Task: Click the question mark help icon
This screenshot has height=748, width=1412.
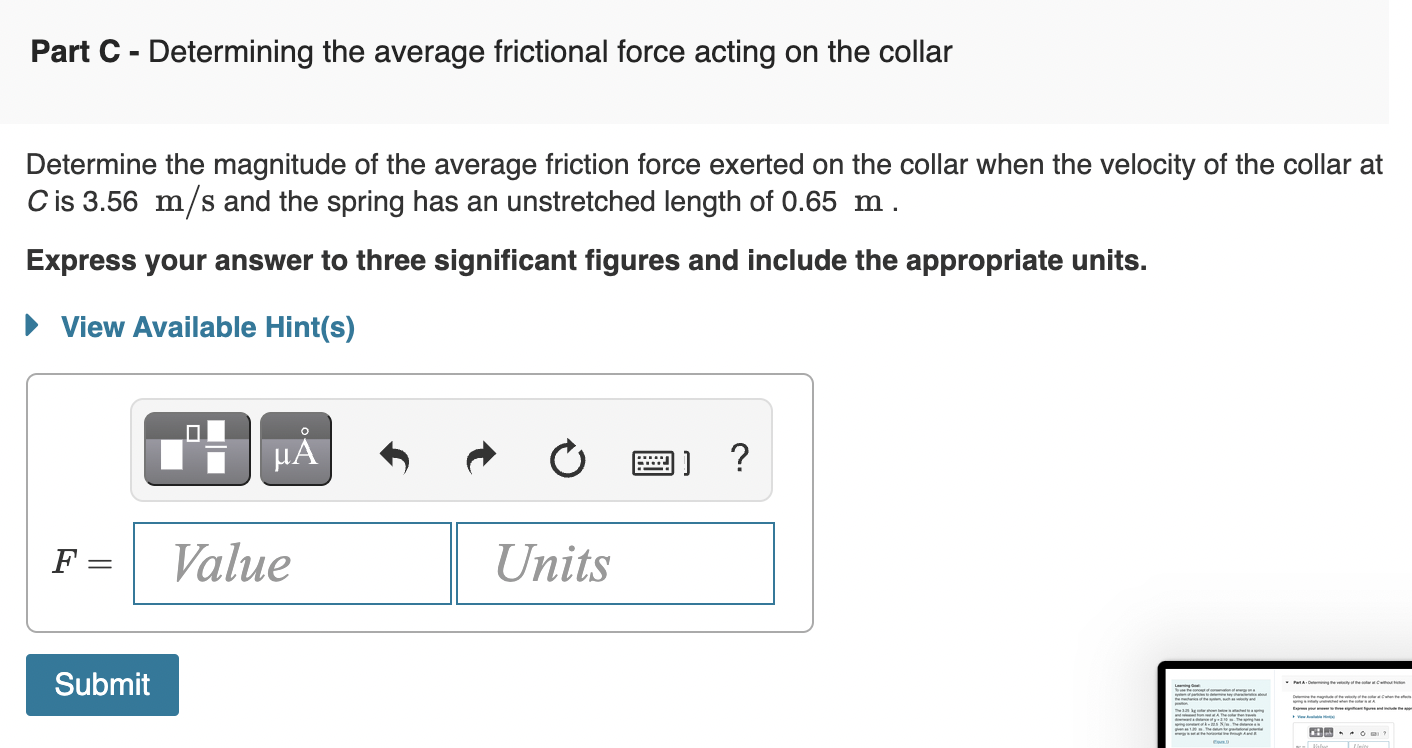Action: coord(739,458)
